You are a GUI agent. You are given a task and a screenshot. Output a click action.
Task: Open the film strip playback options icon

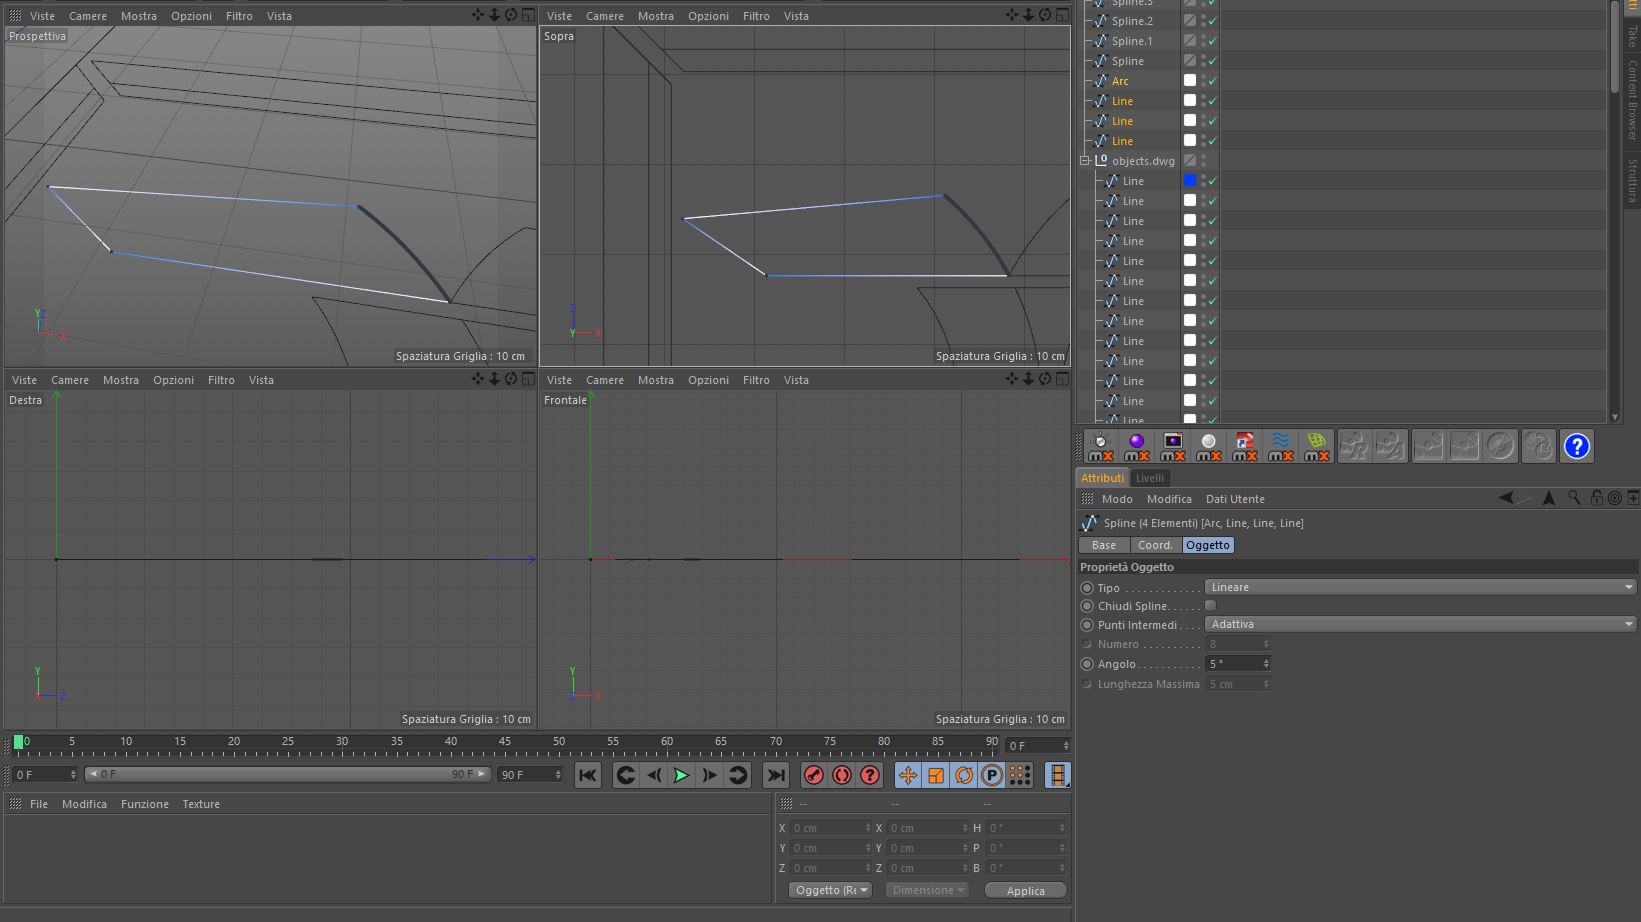(1057, 775)
